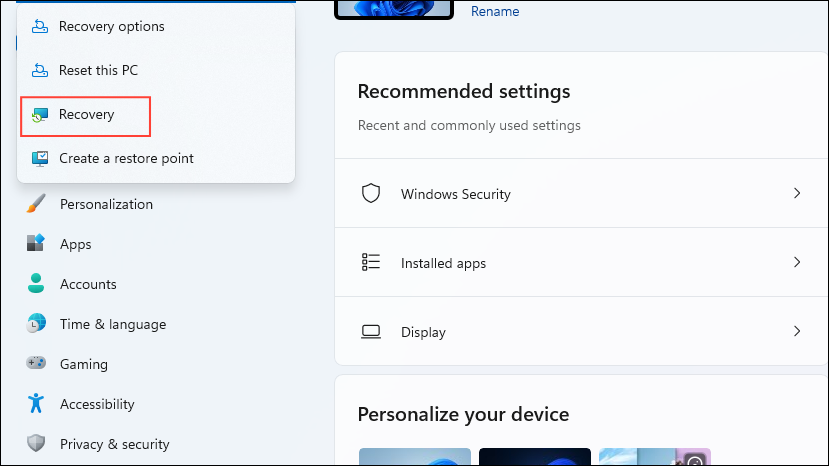Click the Accessibility figure icon
829x466 pixels.
coord(36,403)
